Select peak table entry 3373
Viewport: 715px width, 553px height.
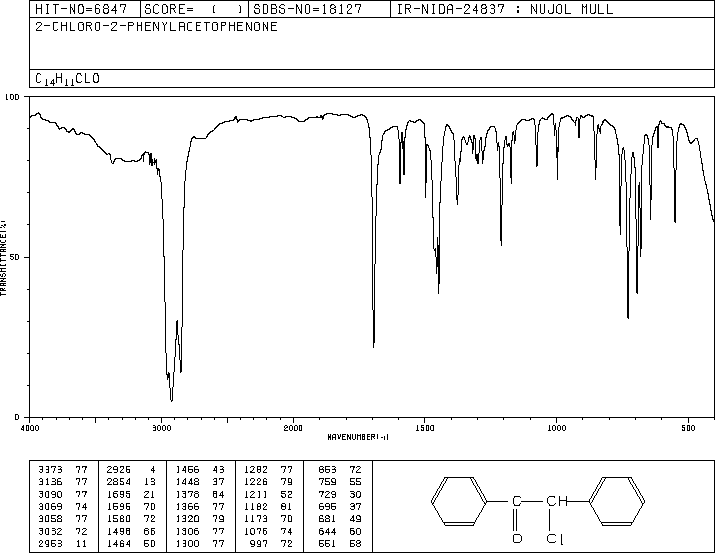[63, 470]
